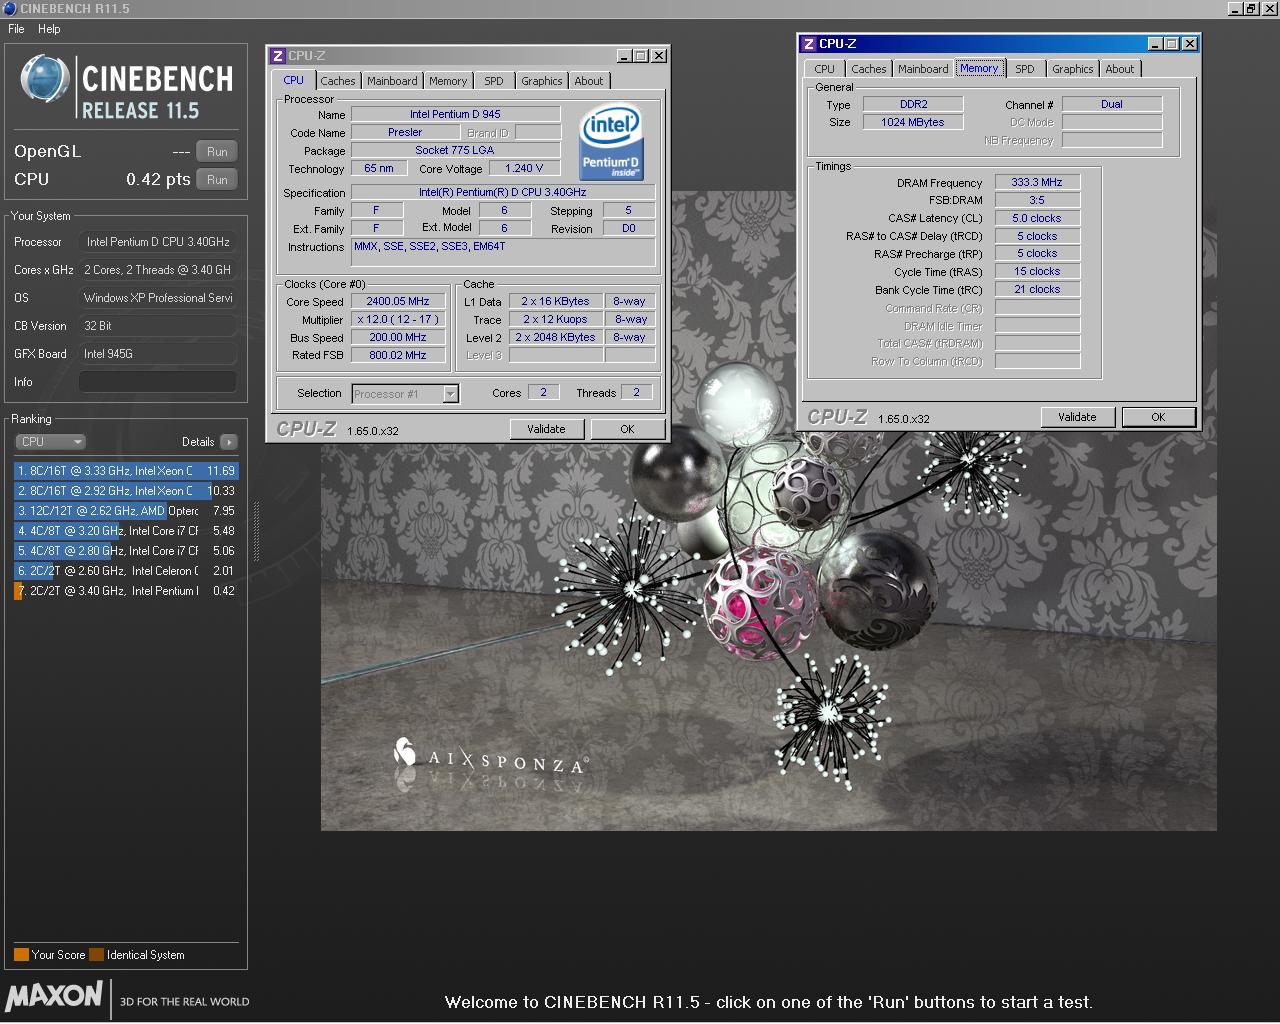
Task: Switch to Caches tab in CPU window
Action: 337,81
